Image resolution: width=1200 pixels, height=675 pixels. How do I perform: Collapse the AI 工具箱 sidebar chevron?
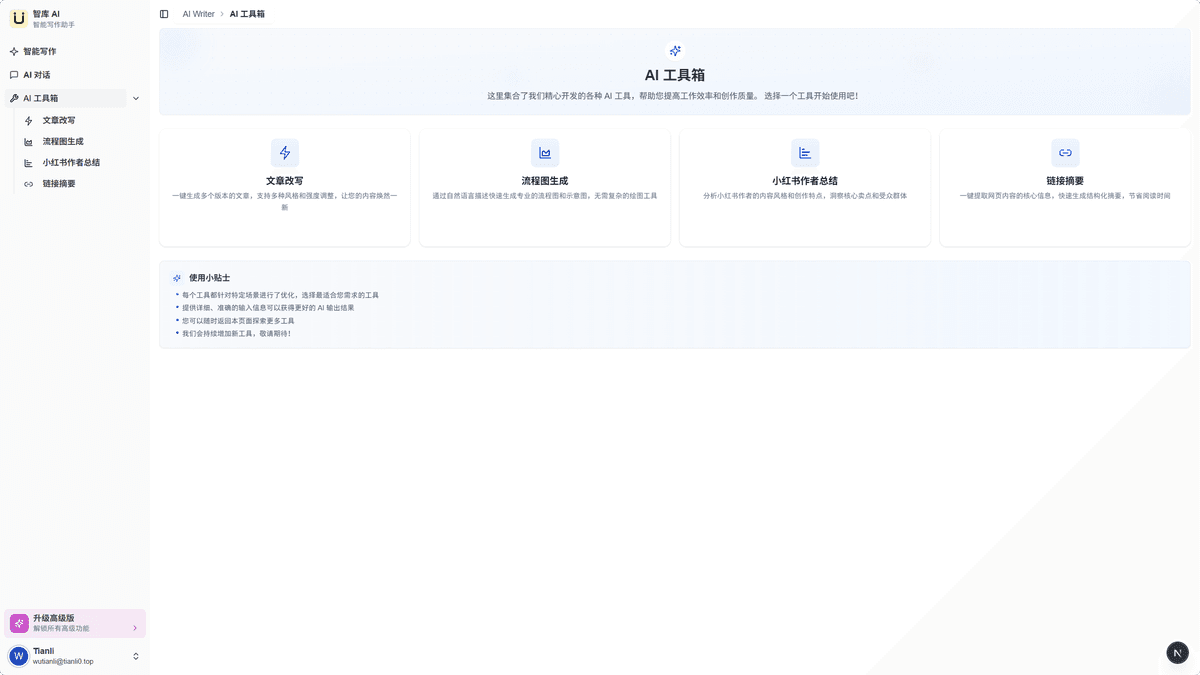click(136, 98)
